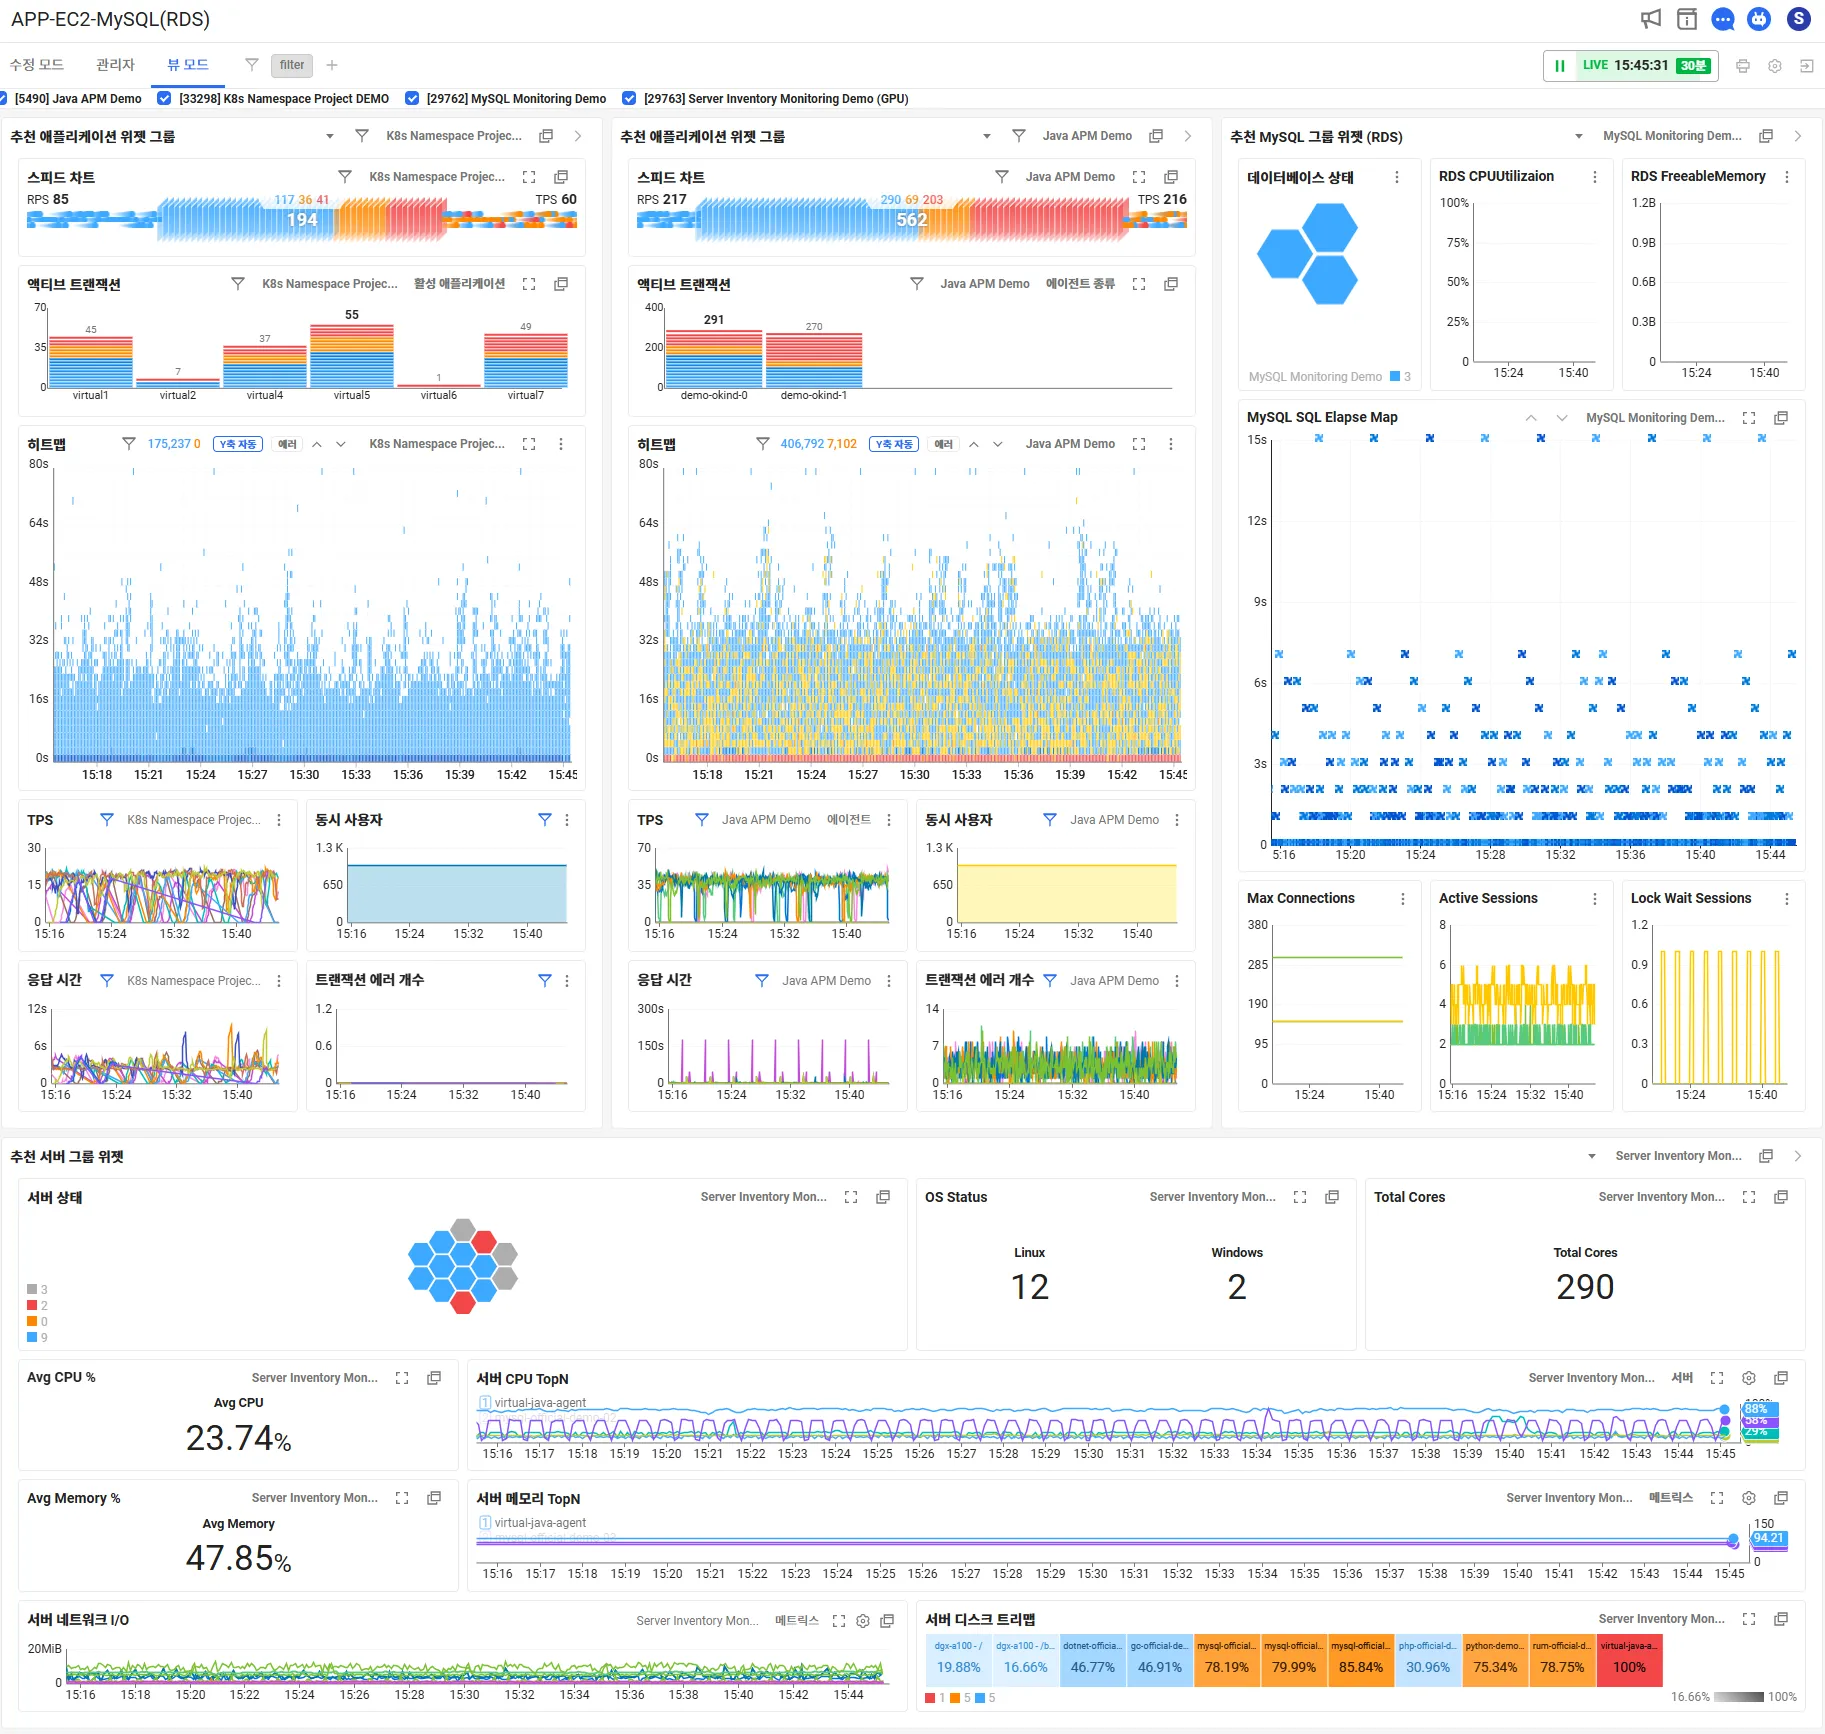Click filter icon on K8s 액티브 트랜잭션
This screenshot has width=1825, height=1734.
coord(238,284)
